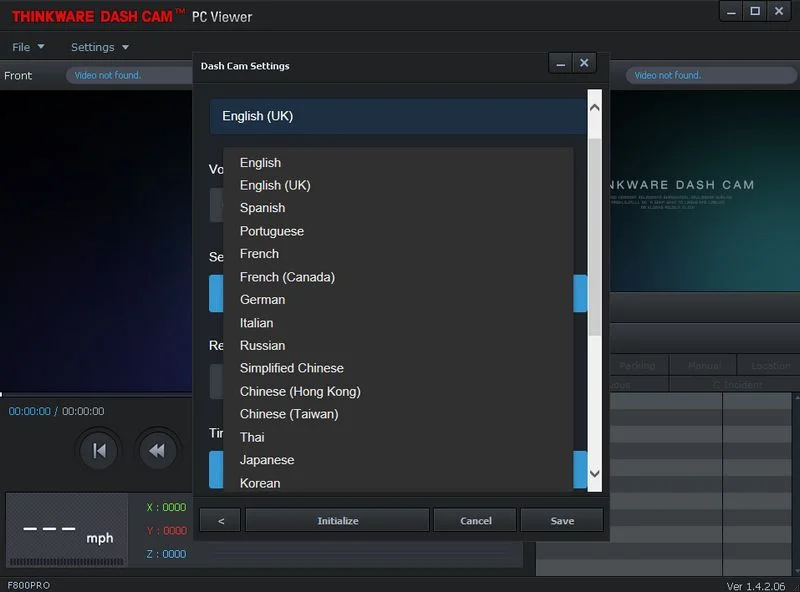Close the Dash Cam Settings dialog

pos(584,63)
